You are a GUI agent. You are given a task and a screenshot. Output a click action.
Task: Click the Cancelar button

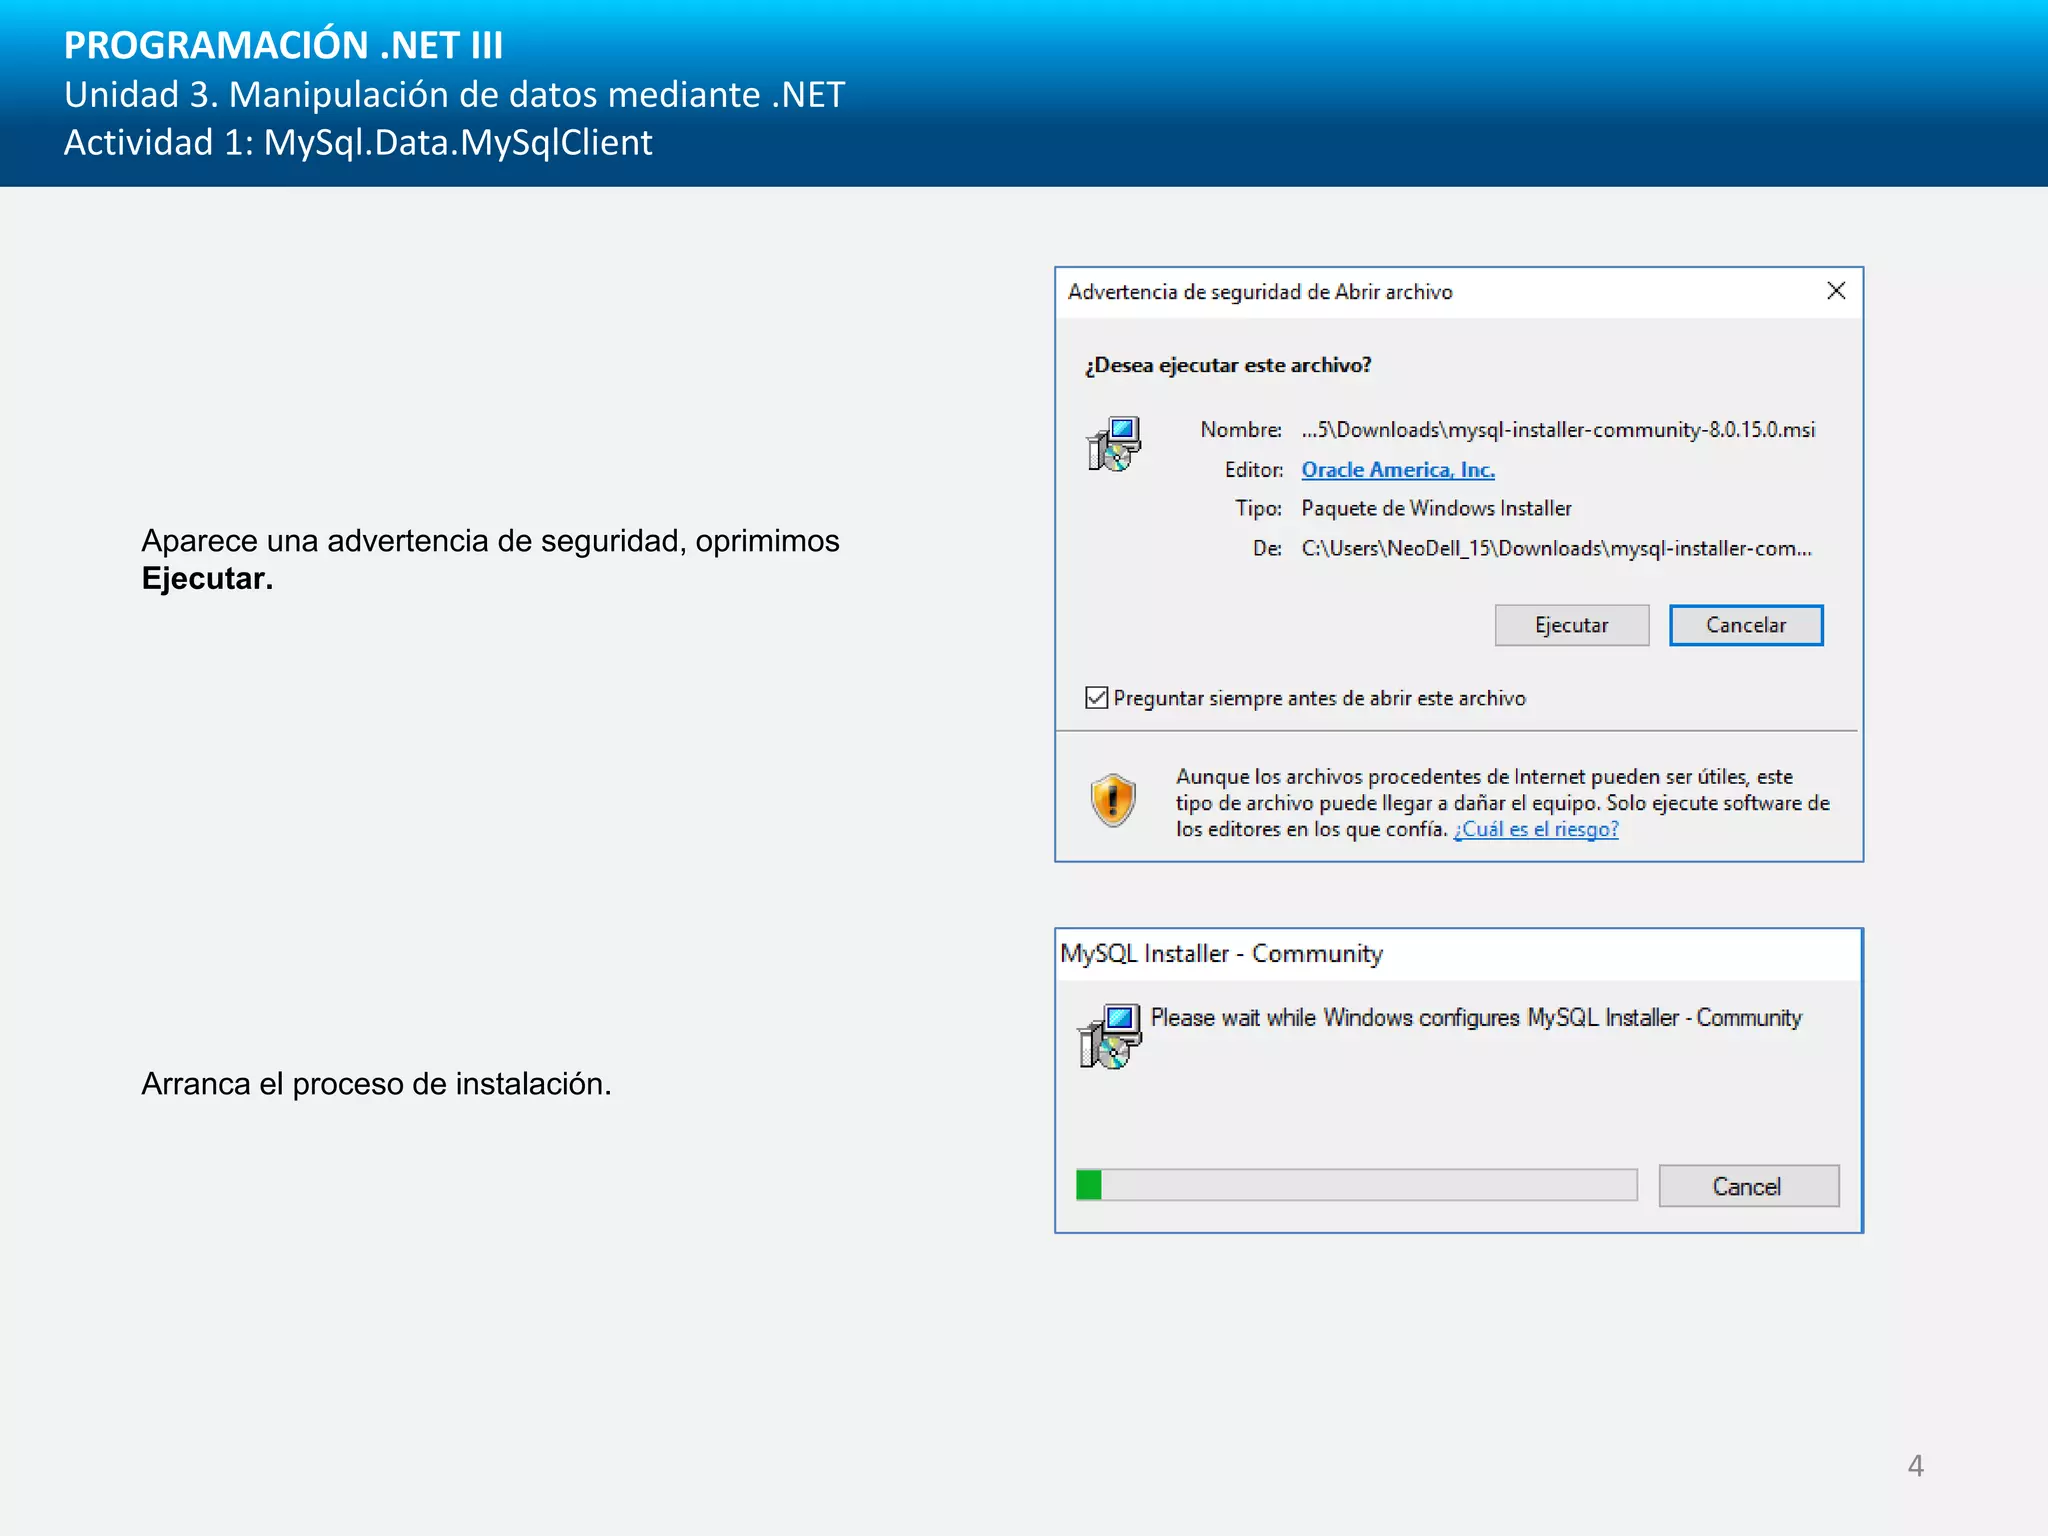pos(1746,625)
